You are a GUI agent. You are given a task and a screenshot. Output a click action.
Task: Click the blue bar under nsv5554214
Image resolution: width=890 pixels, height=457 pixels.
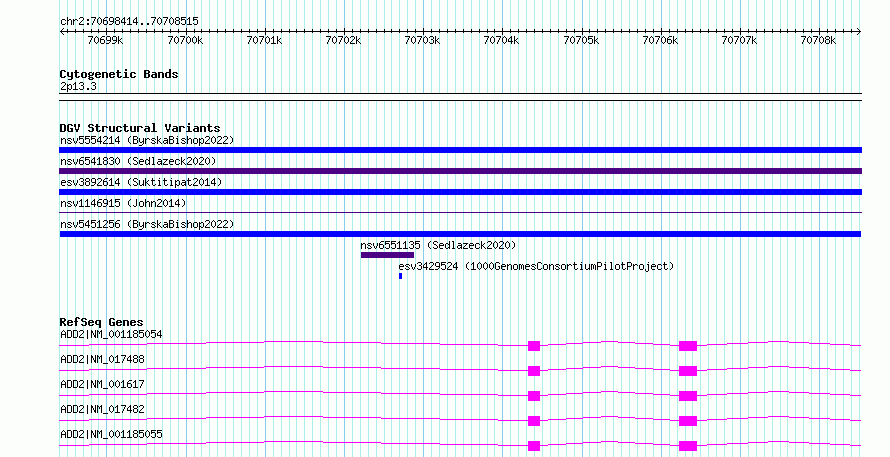click(460, 150)
